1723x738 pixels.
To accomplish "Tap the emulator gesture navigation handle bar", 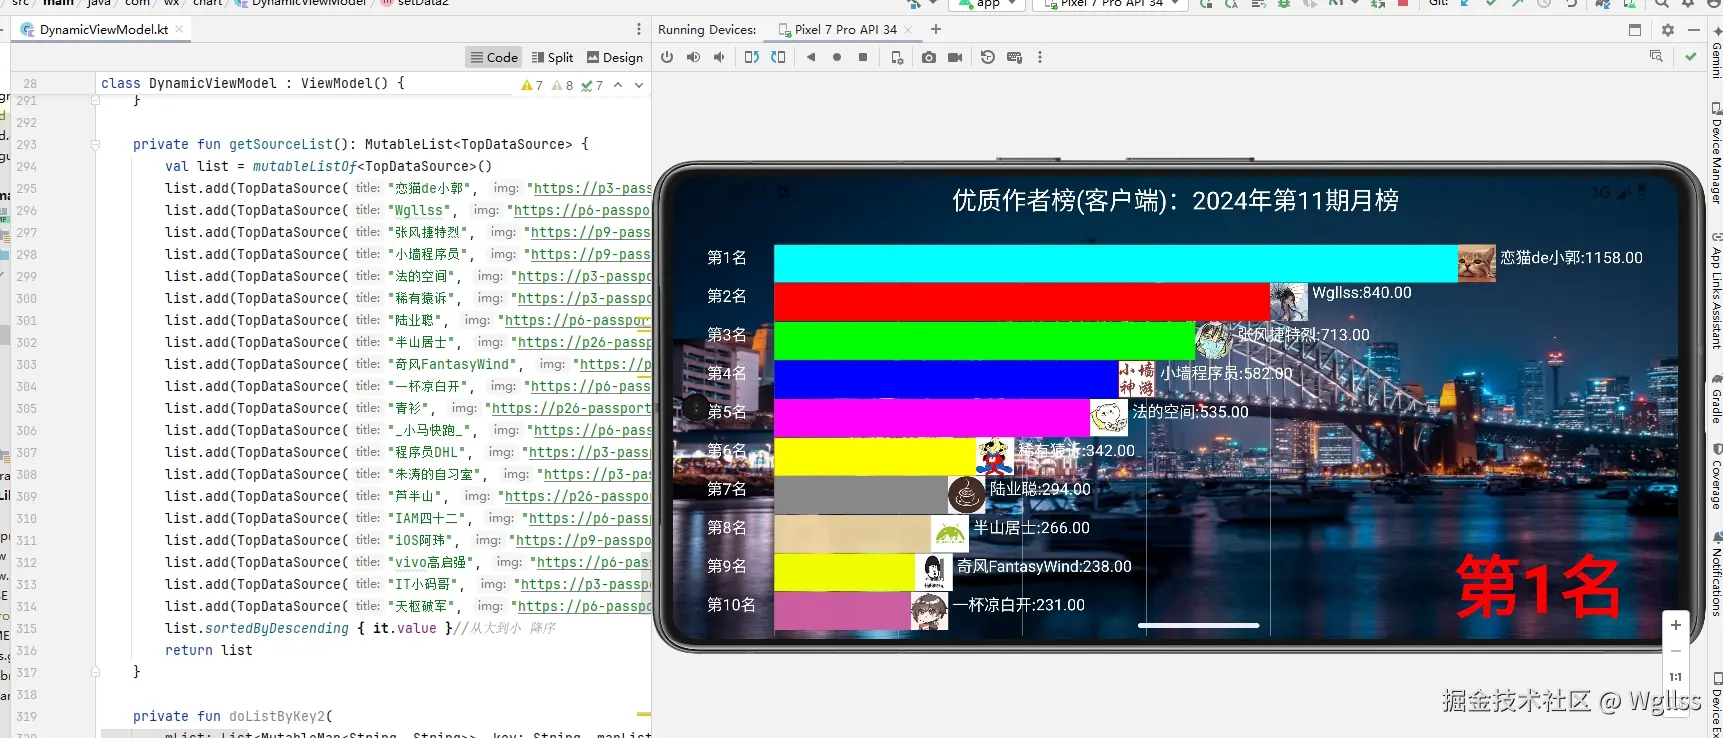I will (1198, 625).
